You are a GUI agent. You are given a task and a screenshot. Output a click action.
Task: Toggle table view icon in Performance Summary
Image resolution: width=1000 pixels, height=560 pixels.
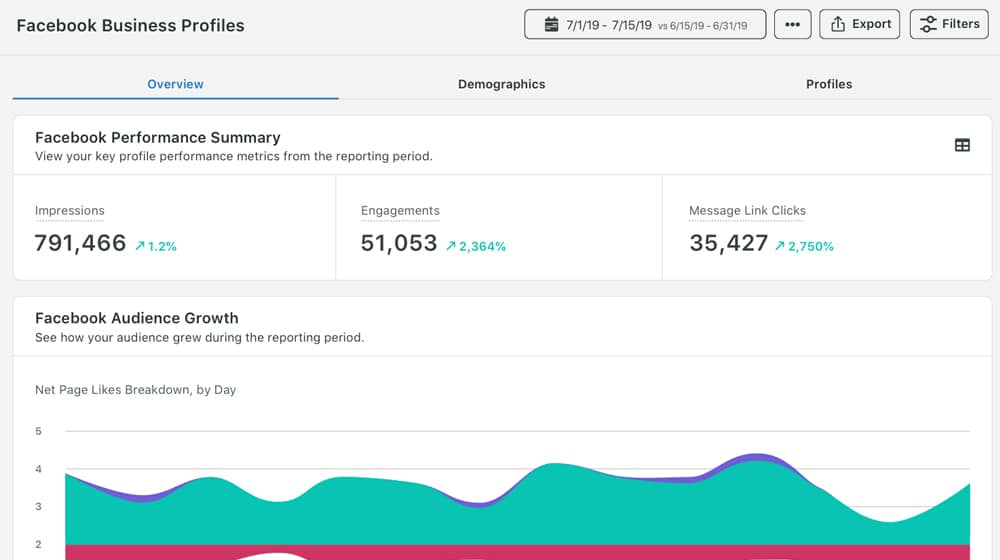(x=962, y=145)
